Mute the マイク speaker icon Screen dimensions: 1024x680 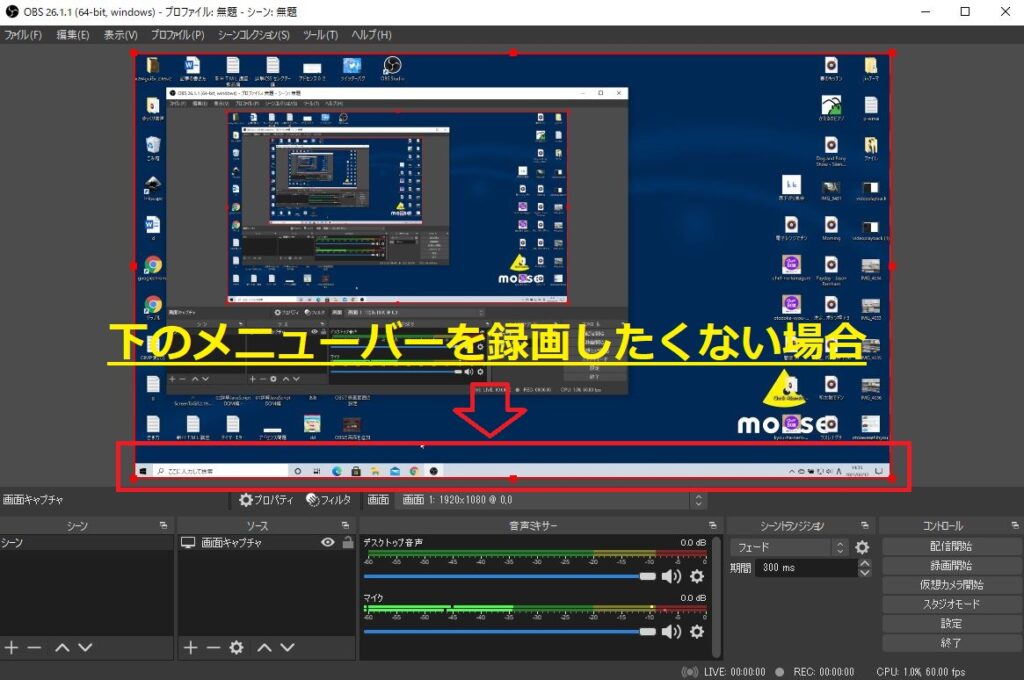(x=671, y=631)
